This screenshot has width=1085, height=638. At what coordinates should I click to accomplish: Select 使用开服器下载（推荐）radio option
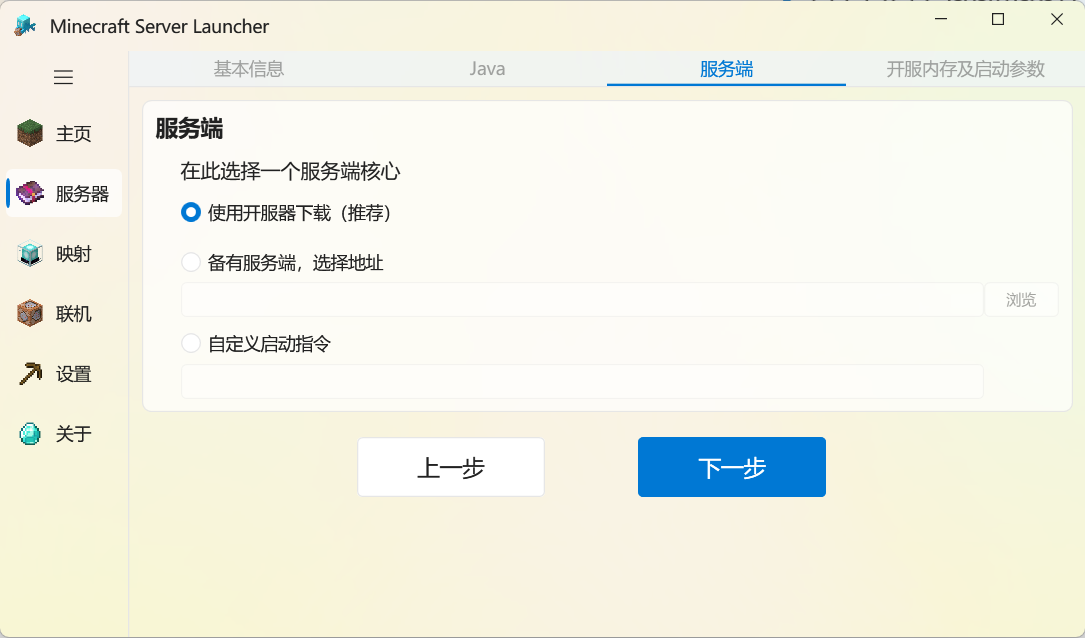(191, 213)
